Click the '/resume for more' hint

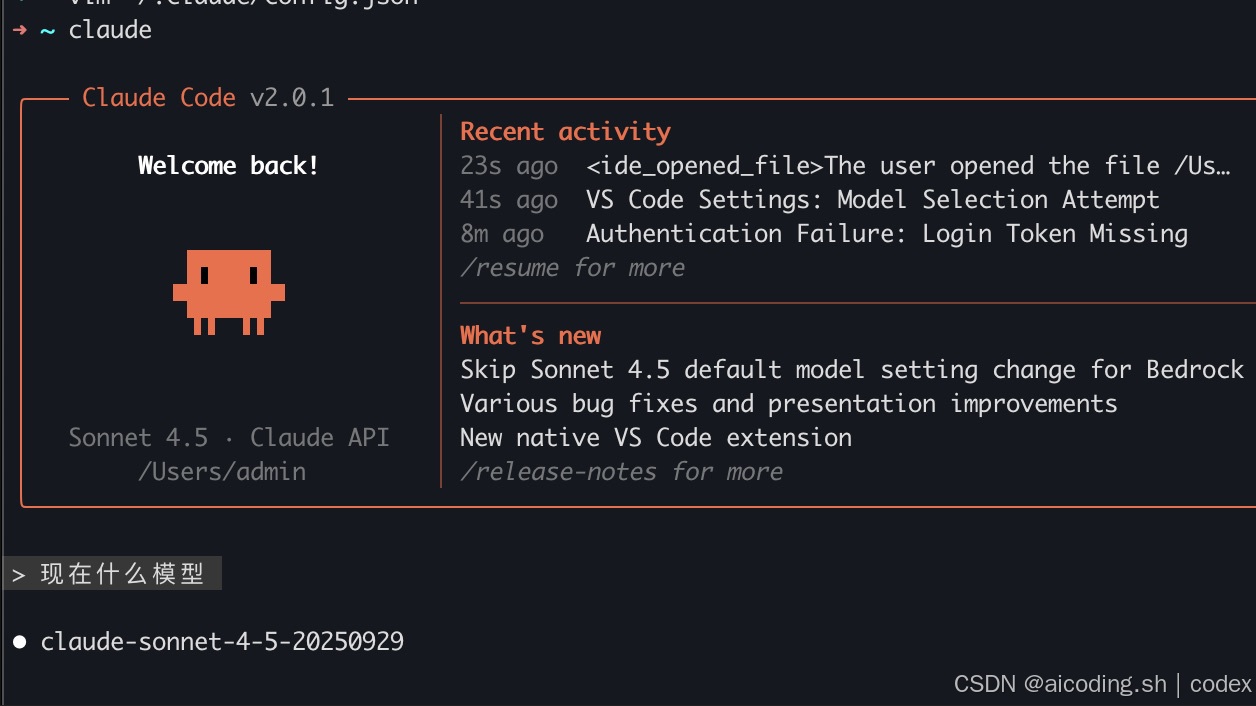click(572, 268)
